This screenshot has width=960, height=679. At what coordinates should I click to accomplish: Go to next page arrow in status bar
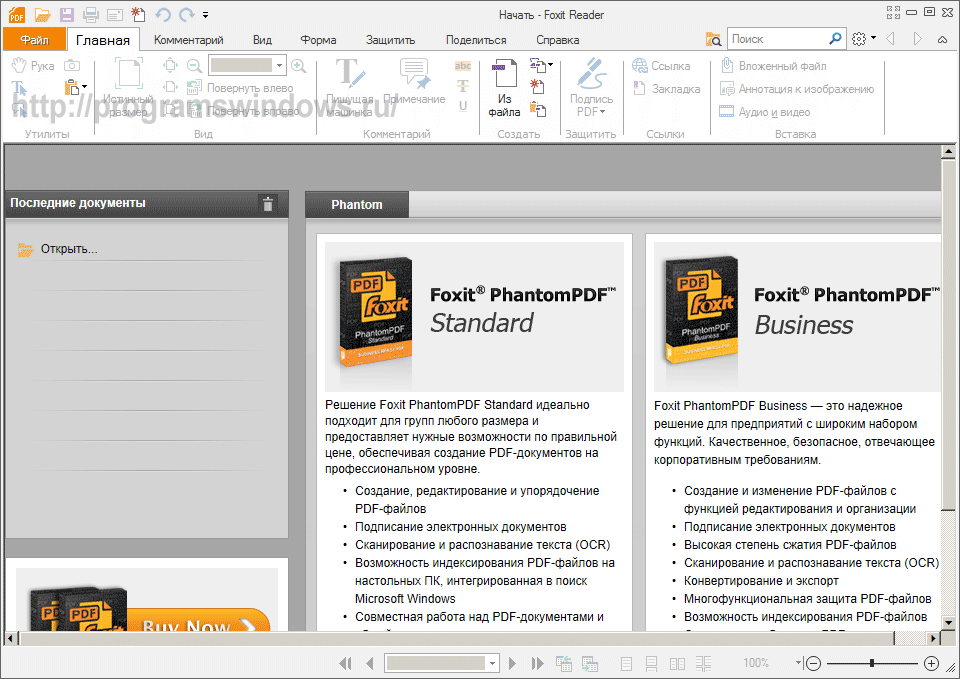(x=513, y=663)
